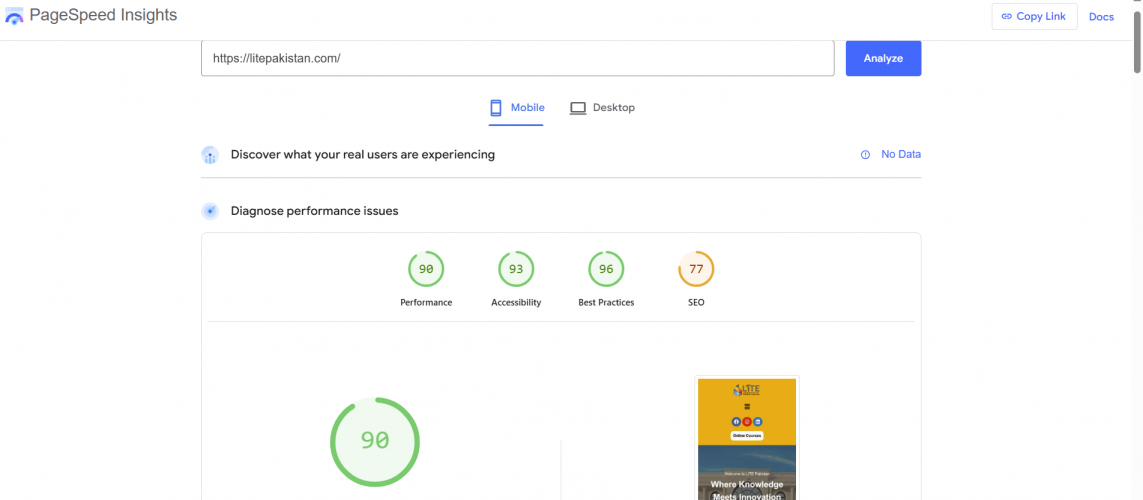Open the Docs link
The width and height of the screenshot is (1143, 500).
pos(1101,16)
